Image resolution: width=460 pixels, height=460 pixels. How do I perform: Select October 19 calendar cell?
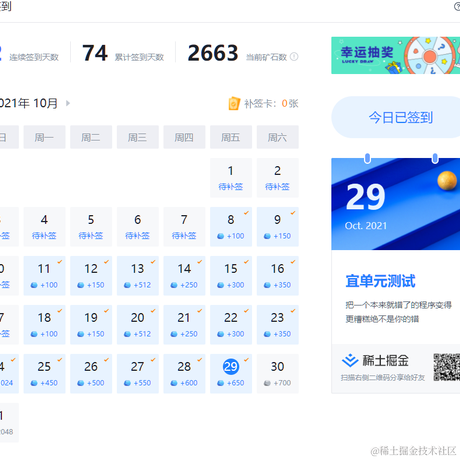pos(91,325)
